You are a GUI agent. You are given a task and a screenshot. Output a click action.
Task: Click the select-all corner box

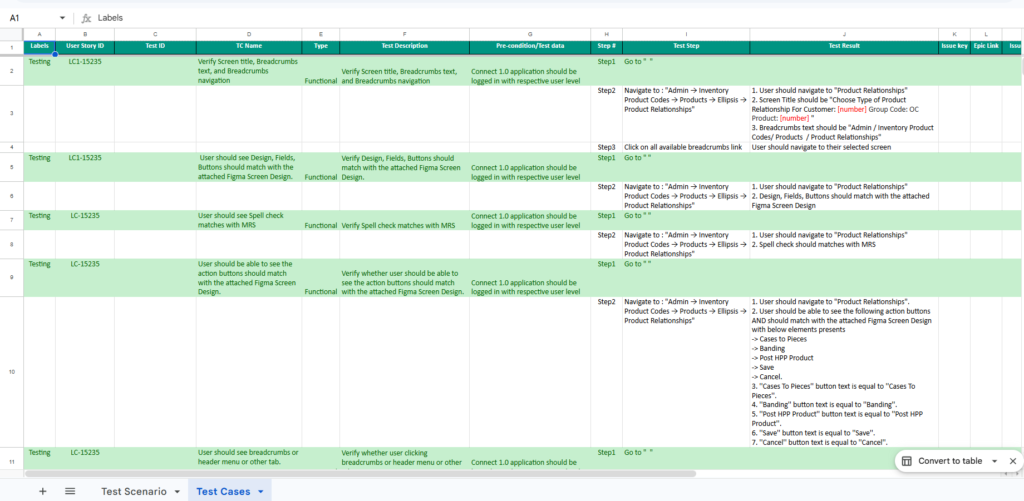pyautogui.click(x=12, y=35)
